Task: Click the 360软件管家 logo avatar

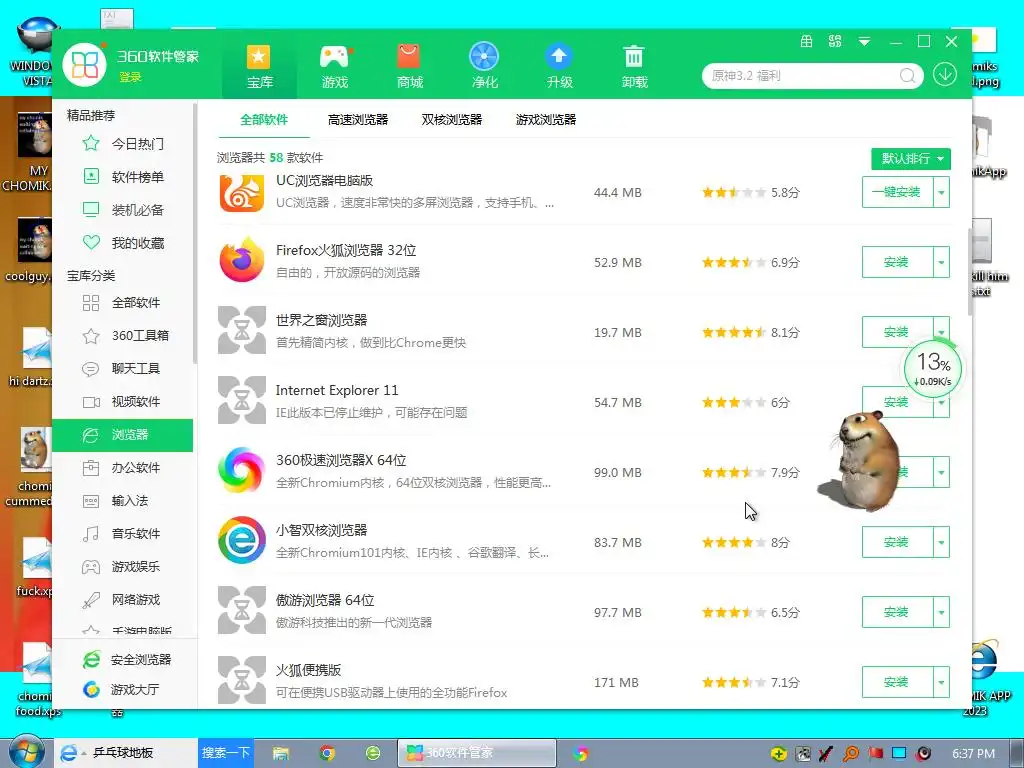Action: (x=84, y=65)
